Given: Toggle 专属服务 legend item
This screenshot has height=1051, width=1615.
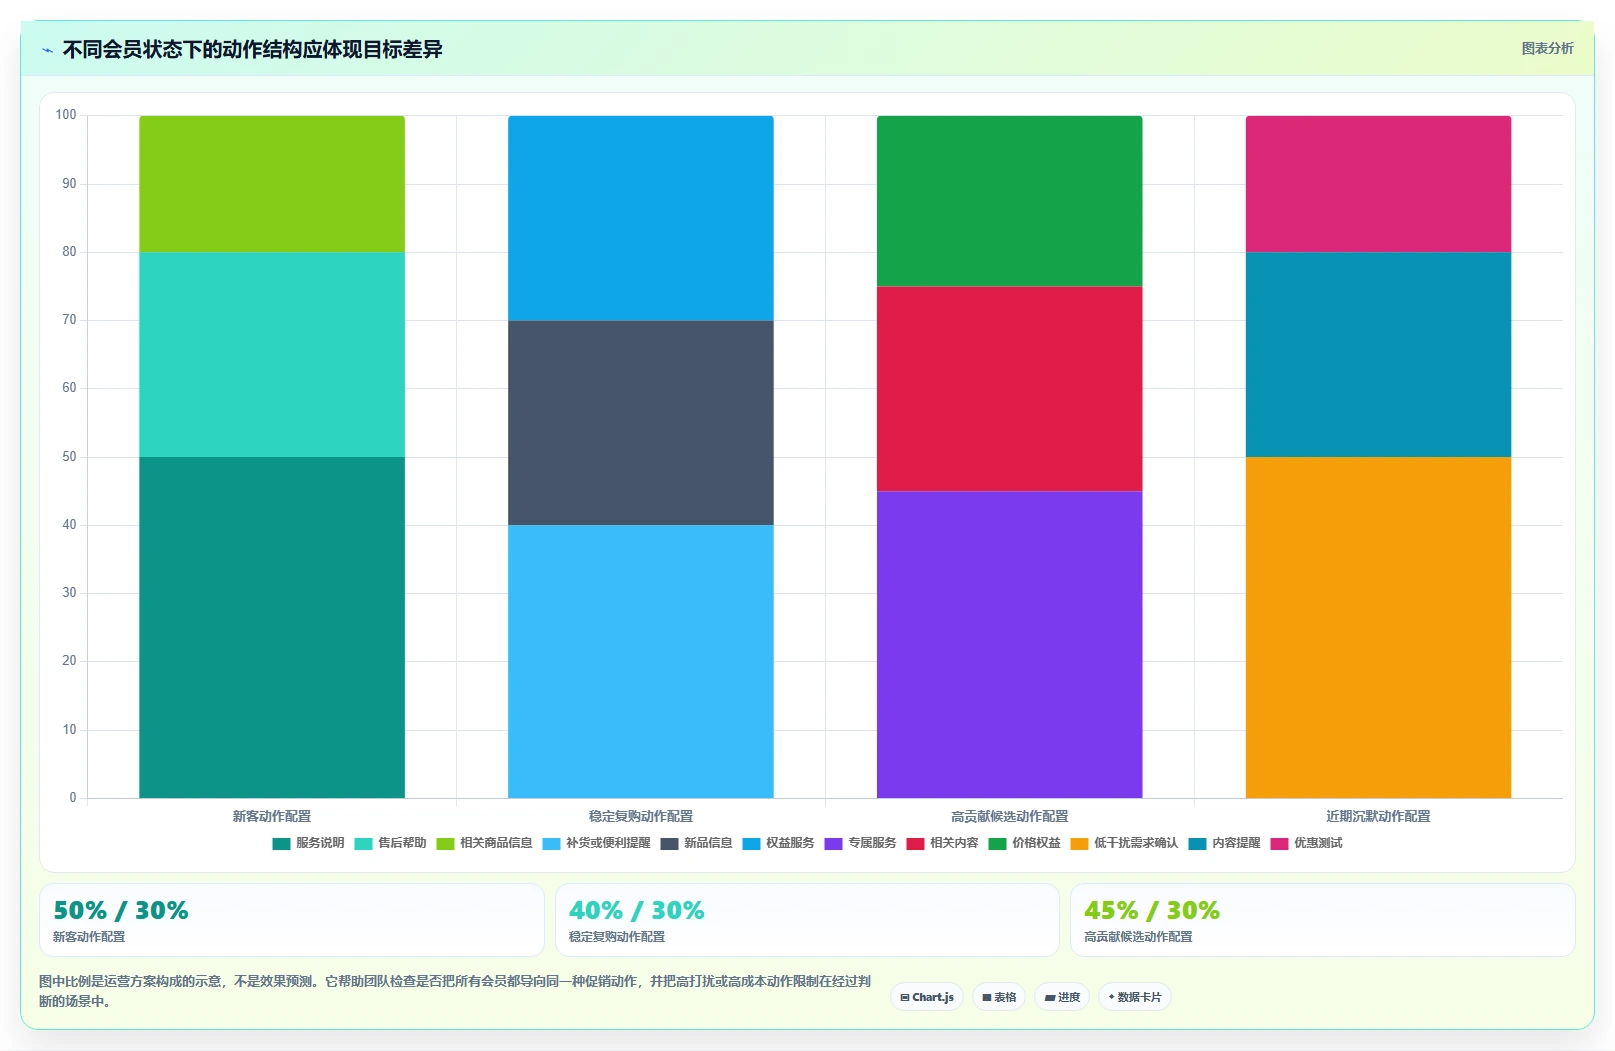Looking at the screenshot, I should (860, 843).
